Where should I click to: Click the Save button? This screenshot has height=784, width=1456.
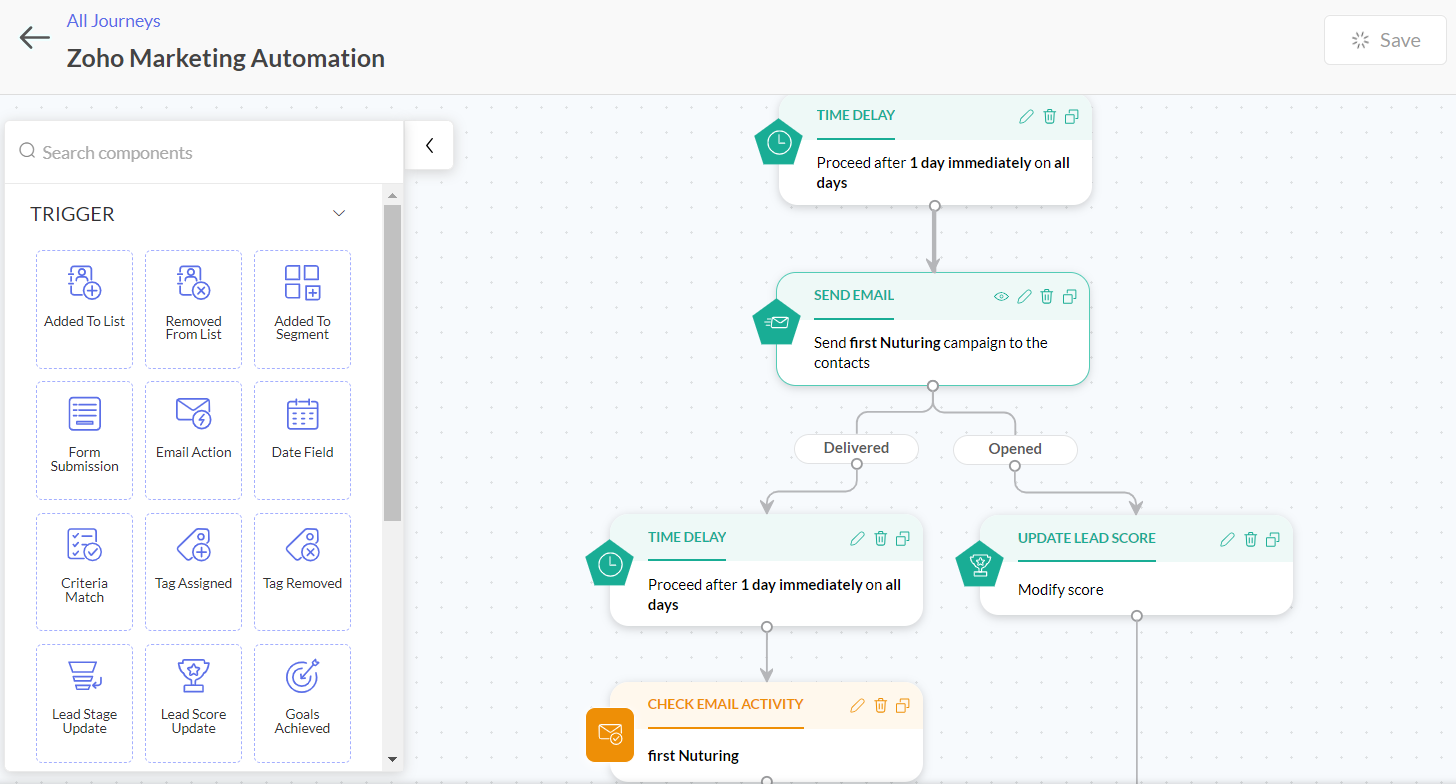pos(1384,41)
